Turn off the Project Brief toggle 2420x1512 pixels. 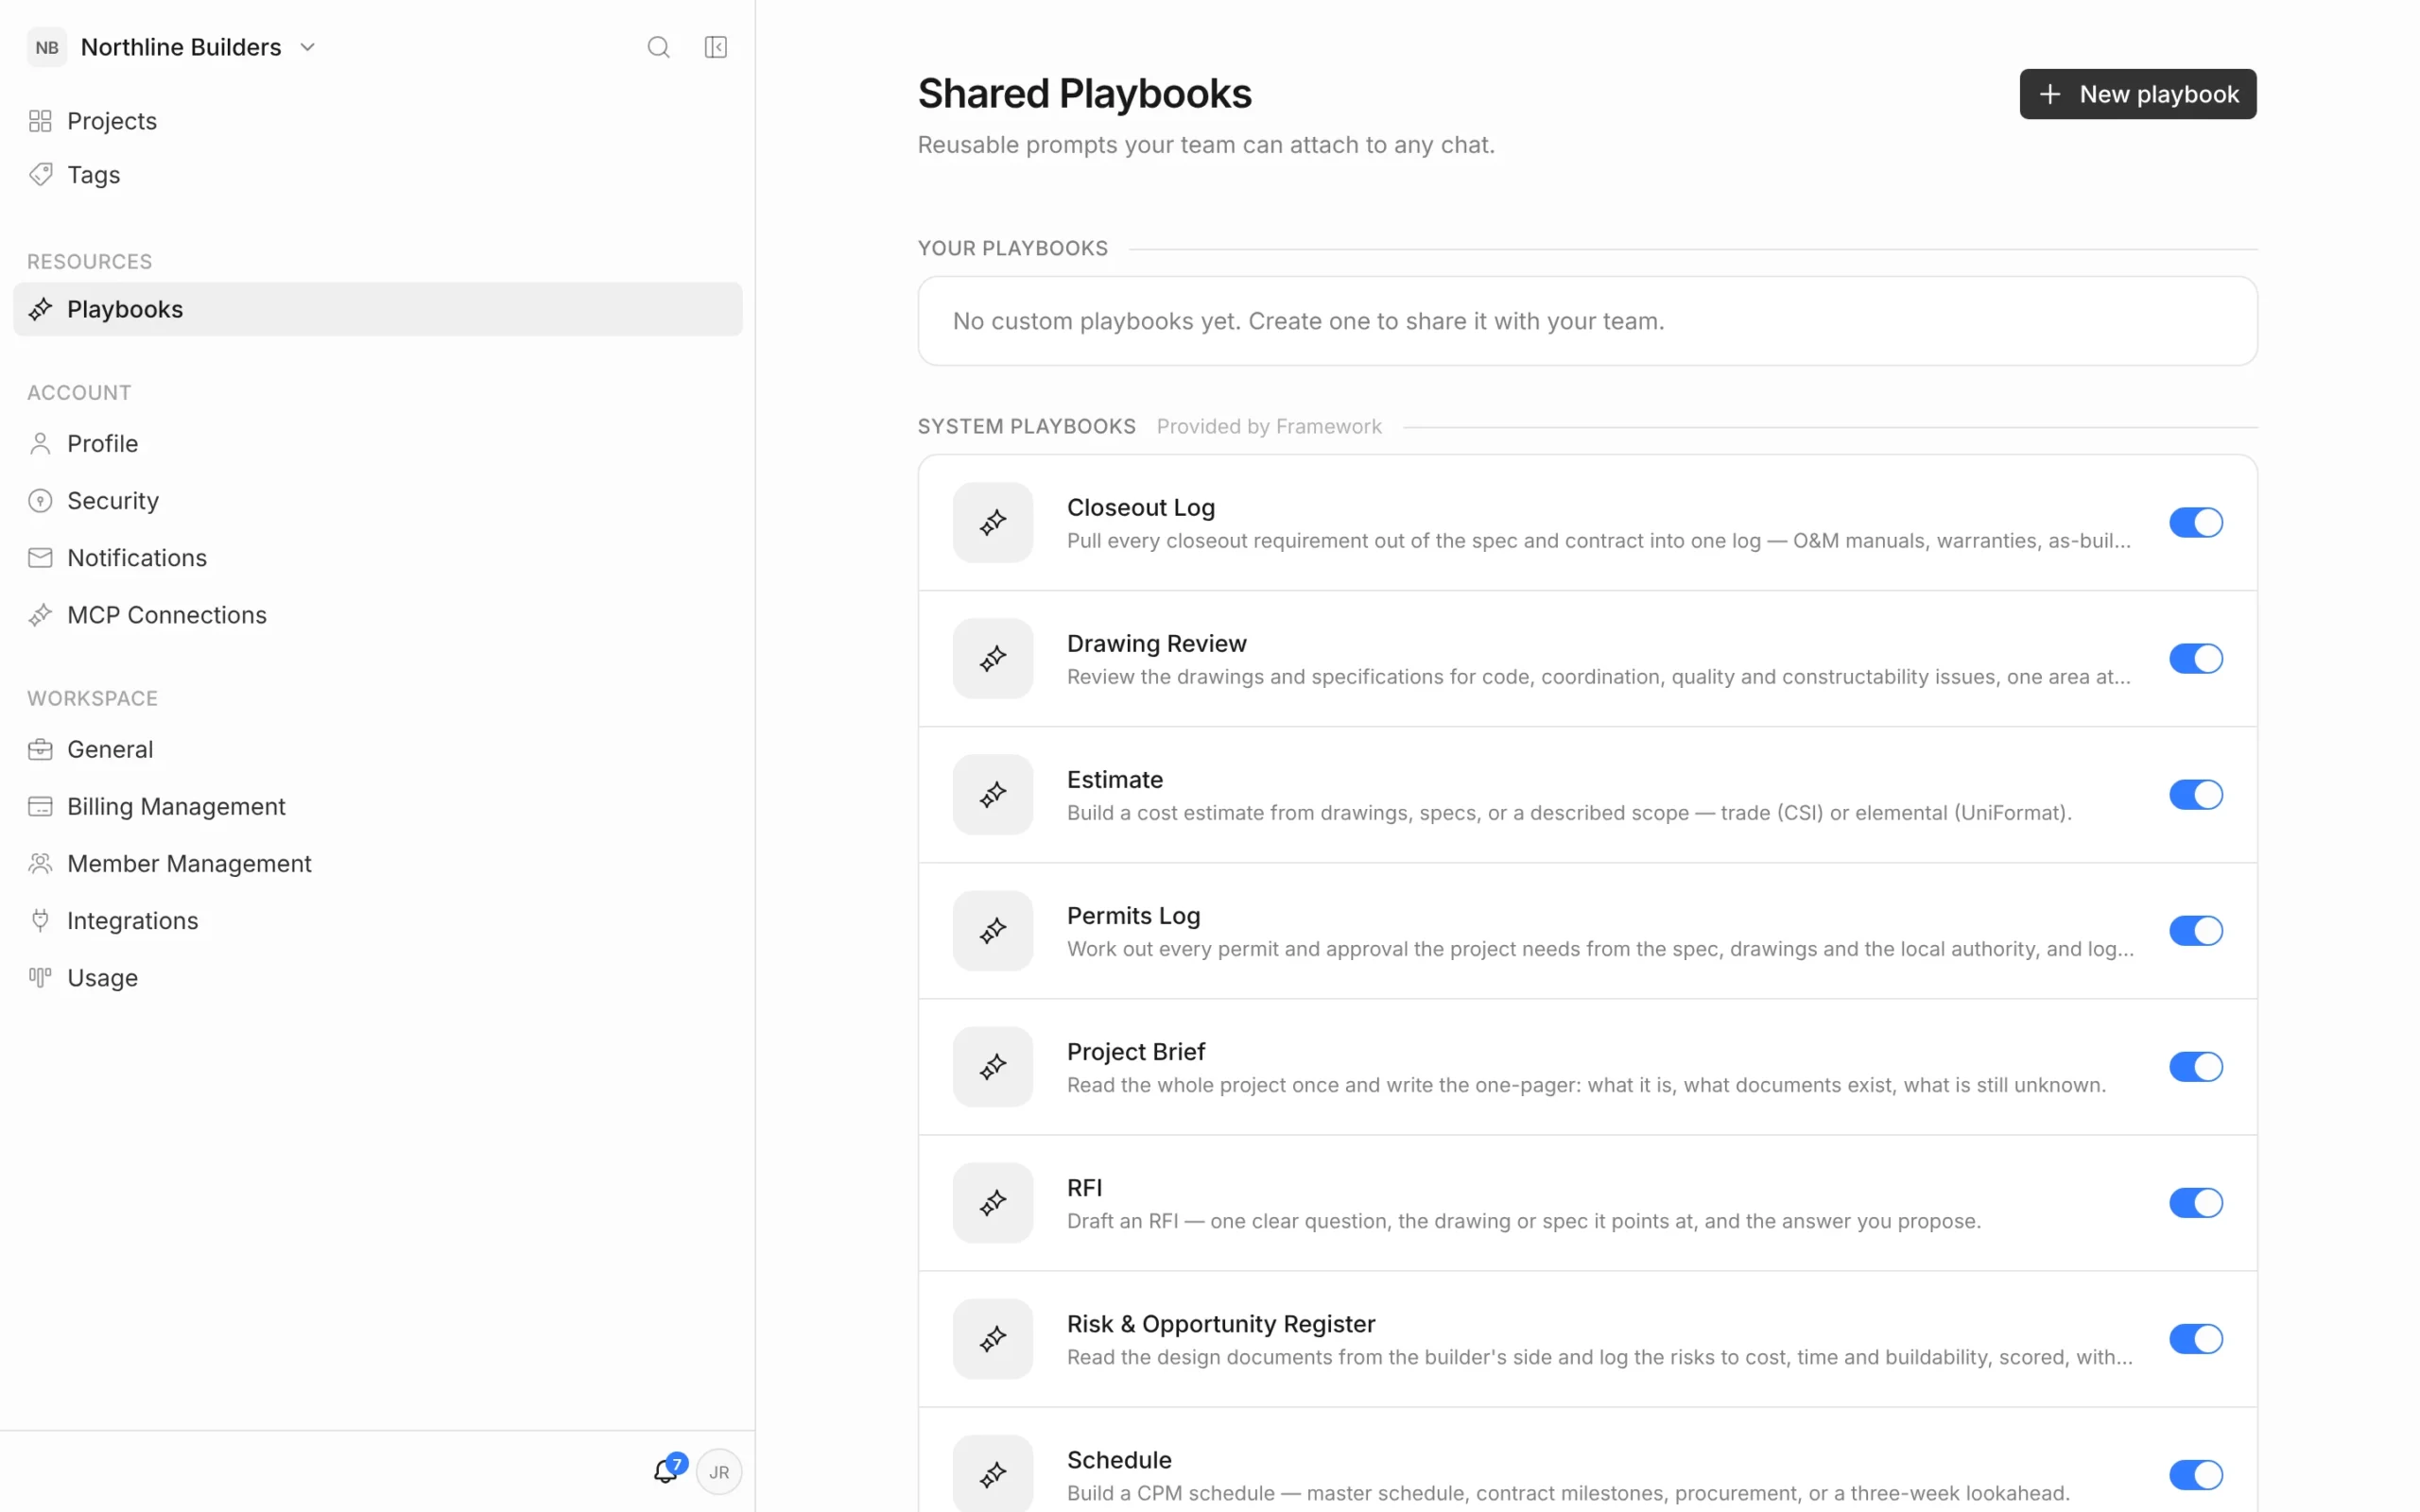point(2196,1066)
